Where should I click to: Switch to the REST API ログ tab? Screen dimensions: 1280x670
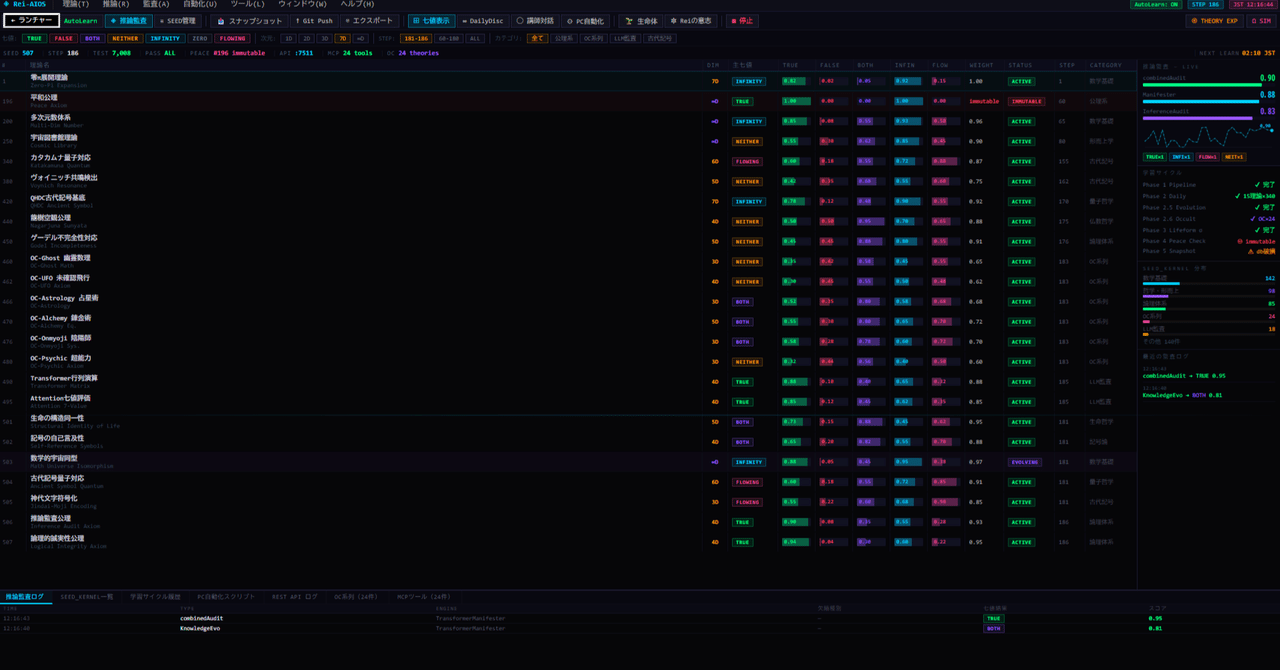(295, 597)
